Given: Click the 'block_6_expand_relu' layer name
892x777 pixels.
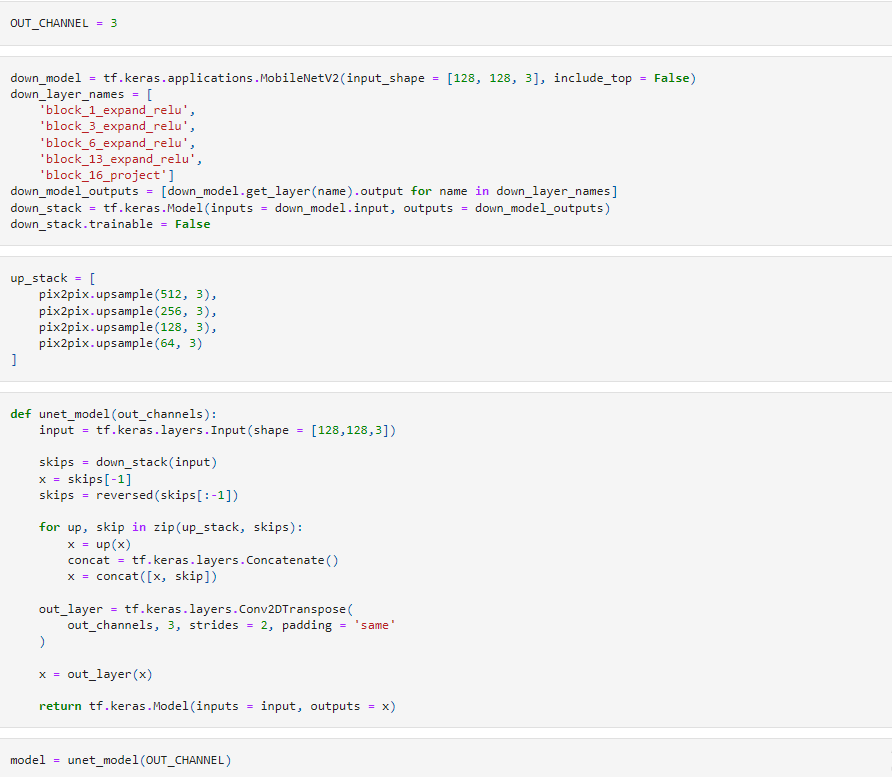Looking at the screenshot, I should (x=118, y=143).
